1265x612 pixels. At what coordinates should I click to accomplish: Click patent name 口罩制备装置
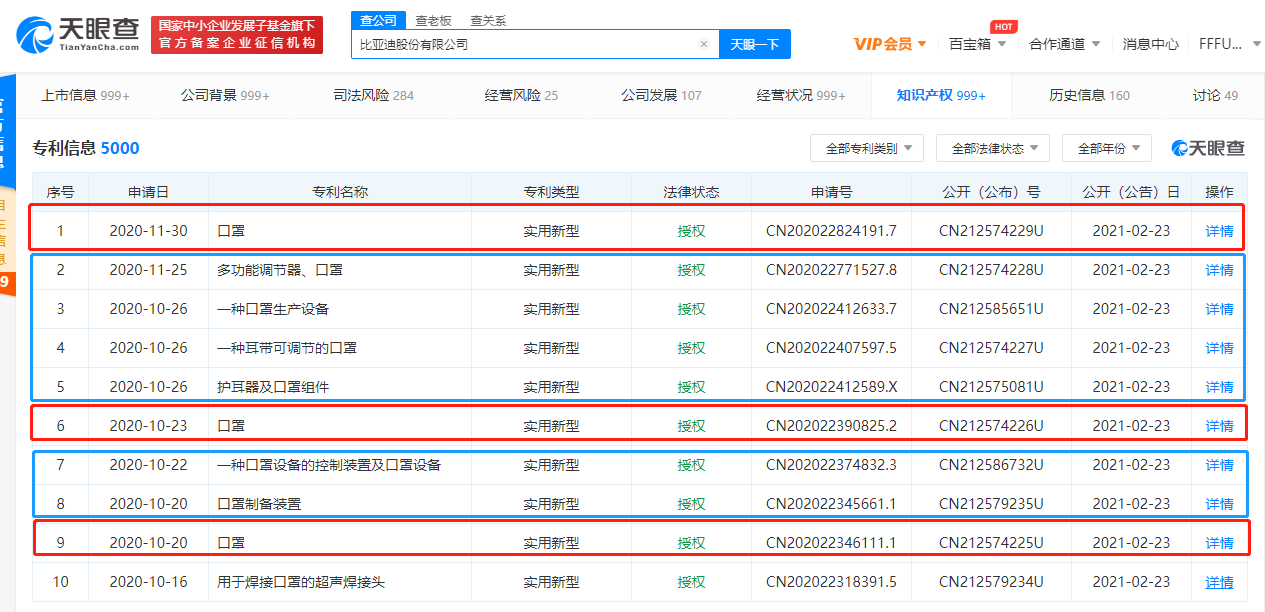[258, 504]
